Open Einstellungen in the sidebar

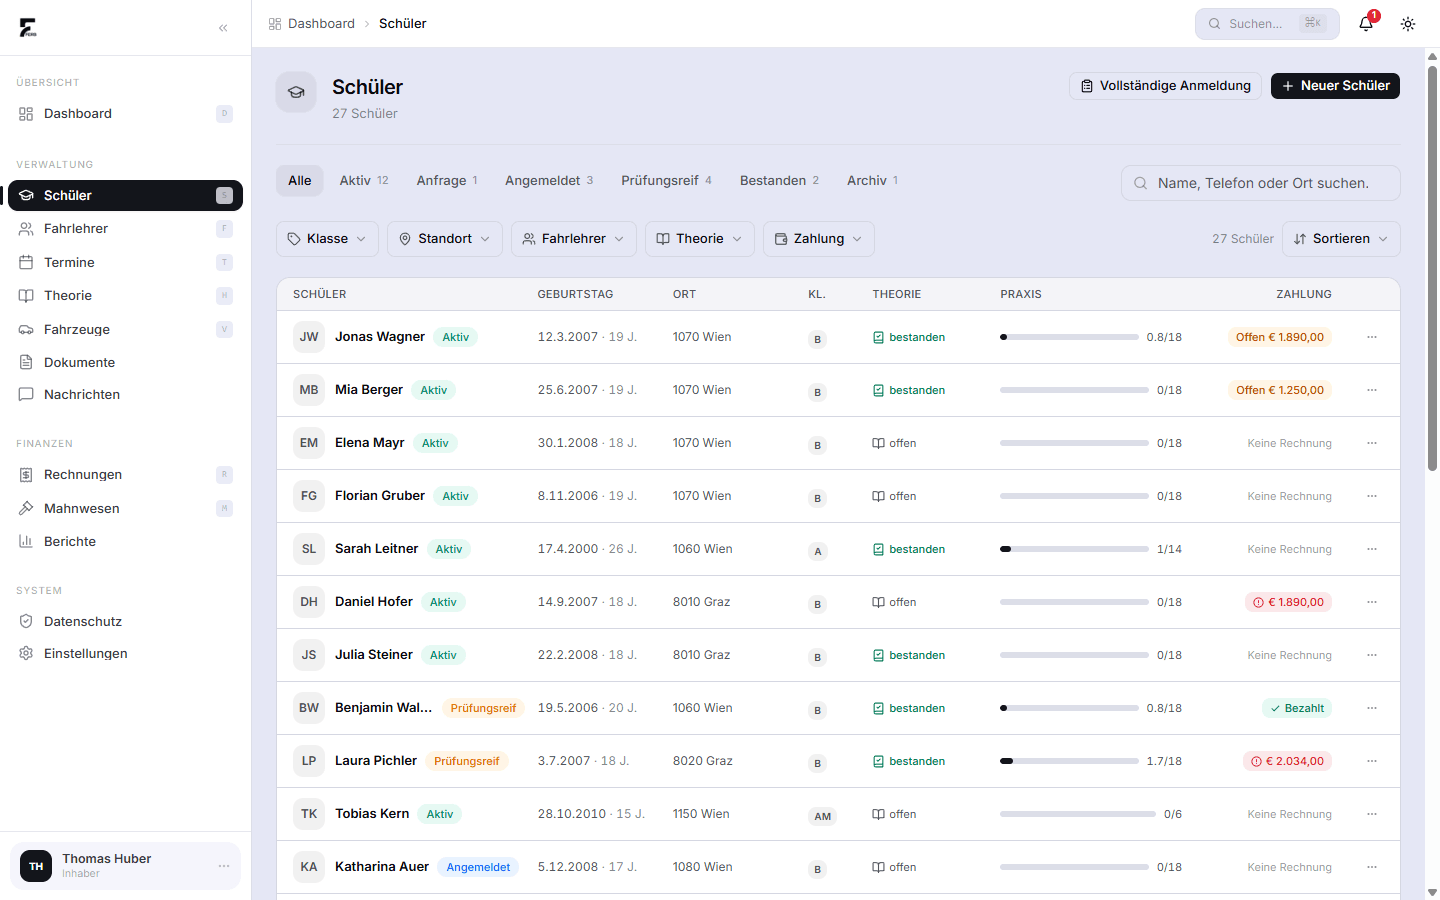tap(125, 654)
